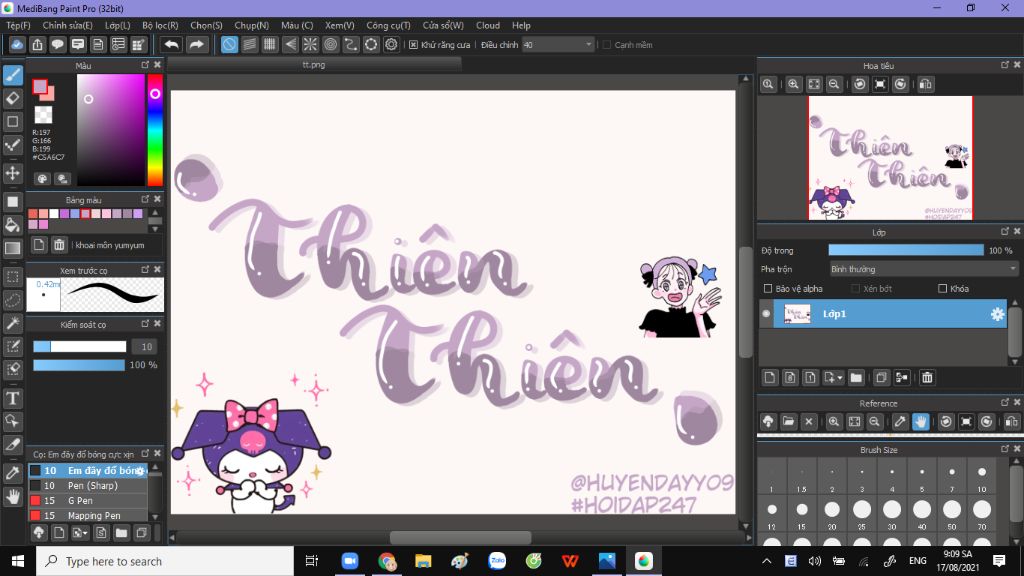This screenshot has width=1024, height=576.
Task: Open Pha trộn blend mode dropdown
Action: (x=923, y=269)
